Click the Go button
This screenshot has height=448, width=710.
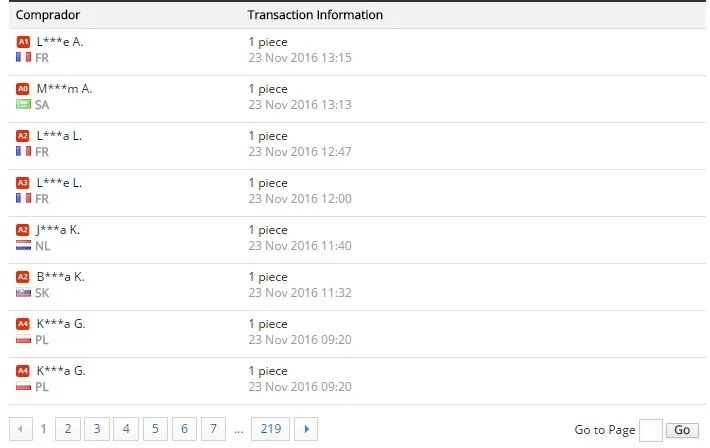pos(682,430)
